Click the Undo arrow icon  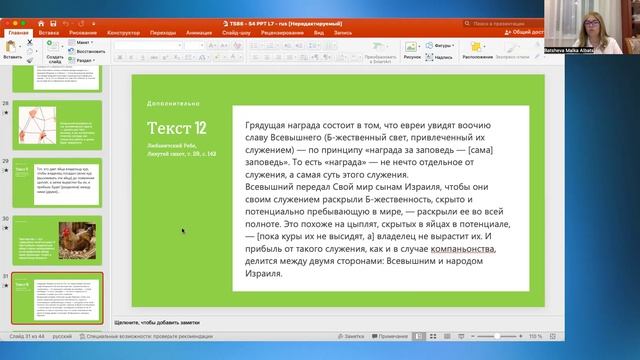(x=66, y=24)
